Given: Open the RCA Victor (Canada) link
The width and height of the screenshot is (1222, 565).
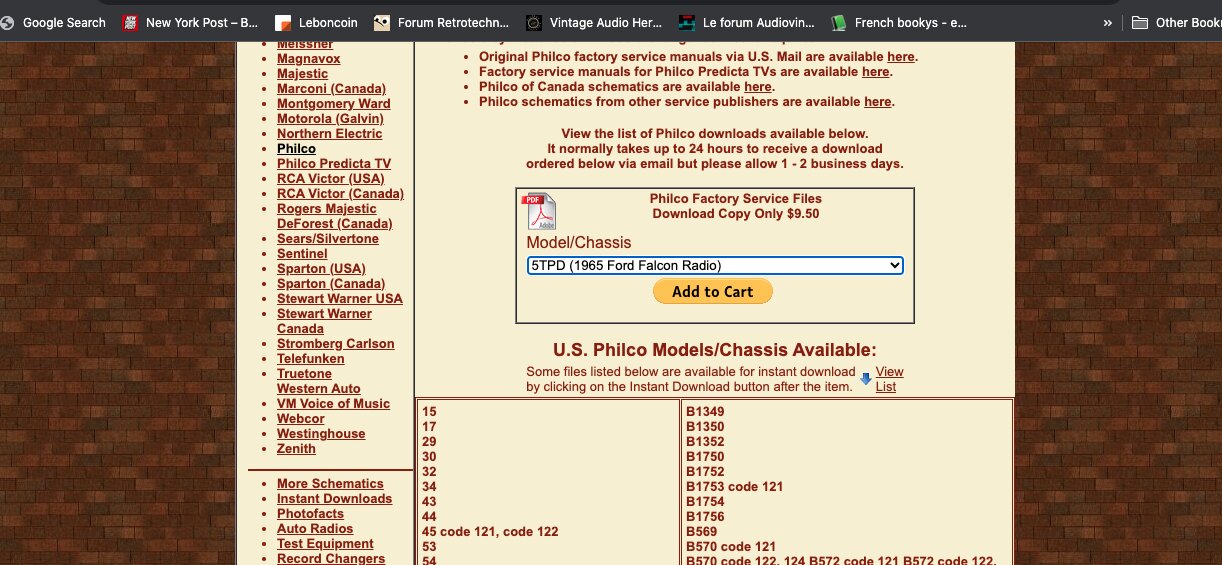Looking at the screenshot, I should [x=340, y=194].
